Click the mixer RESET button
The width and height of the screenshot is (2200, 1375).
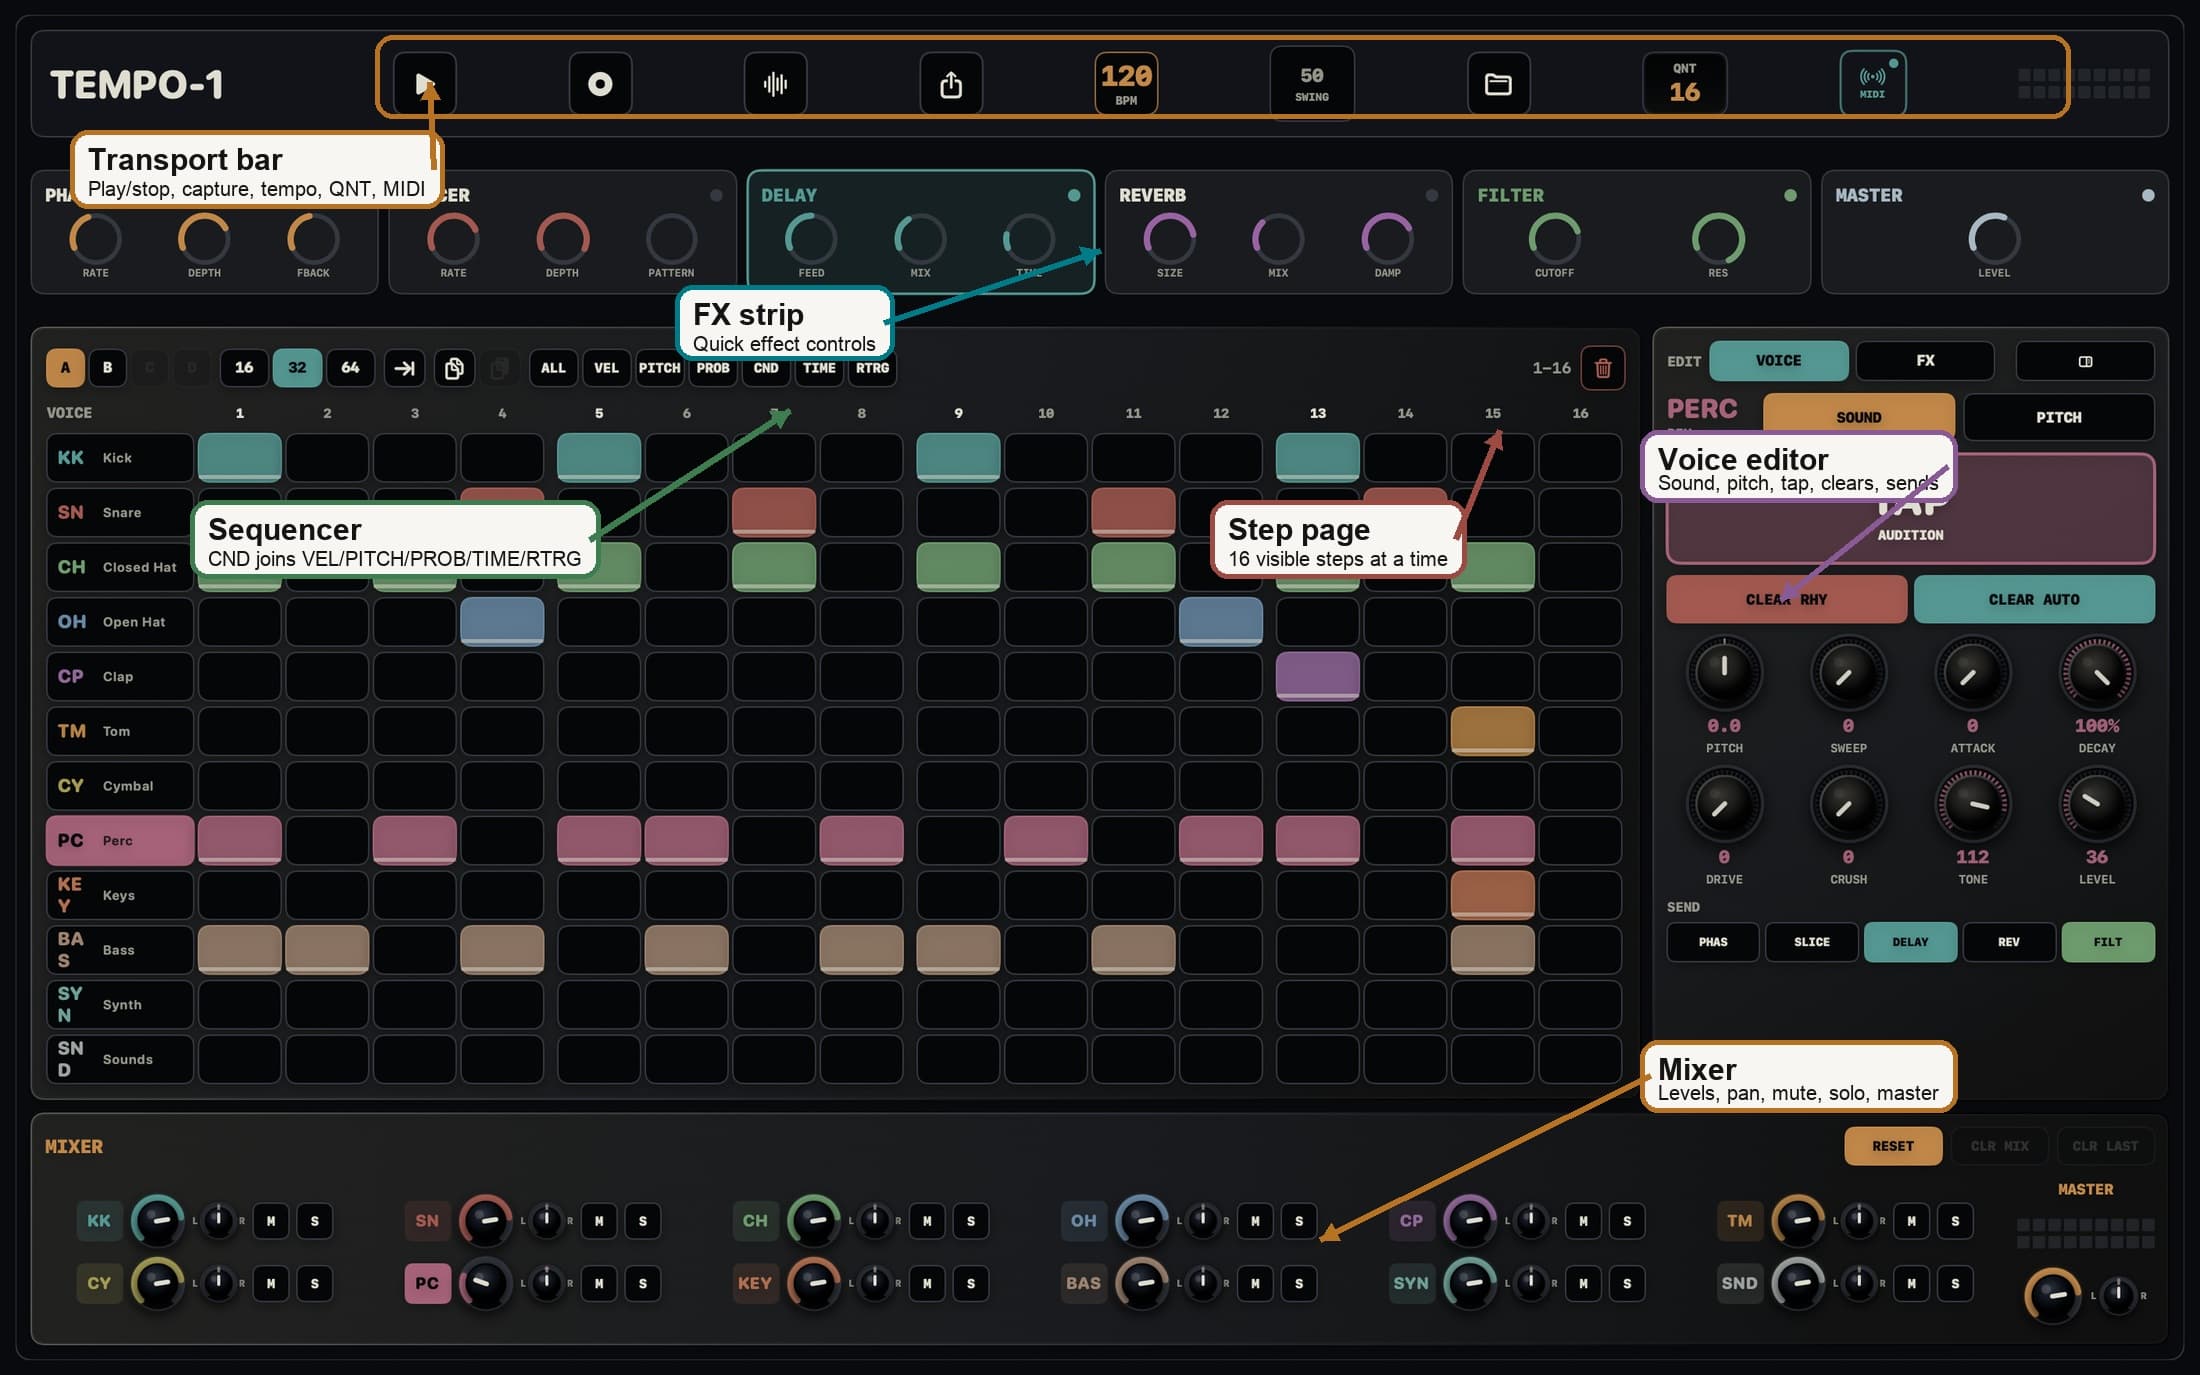1893,1146
